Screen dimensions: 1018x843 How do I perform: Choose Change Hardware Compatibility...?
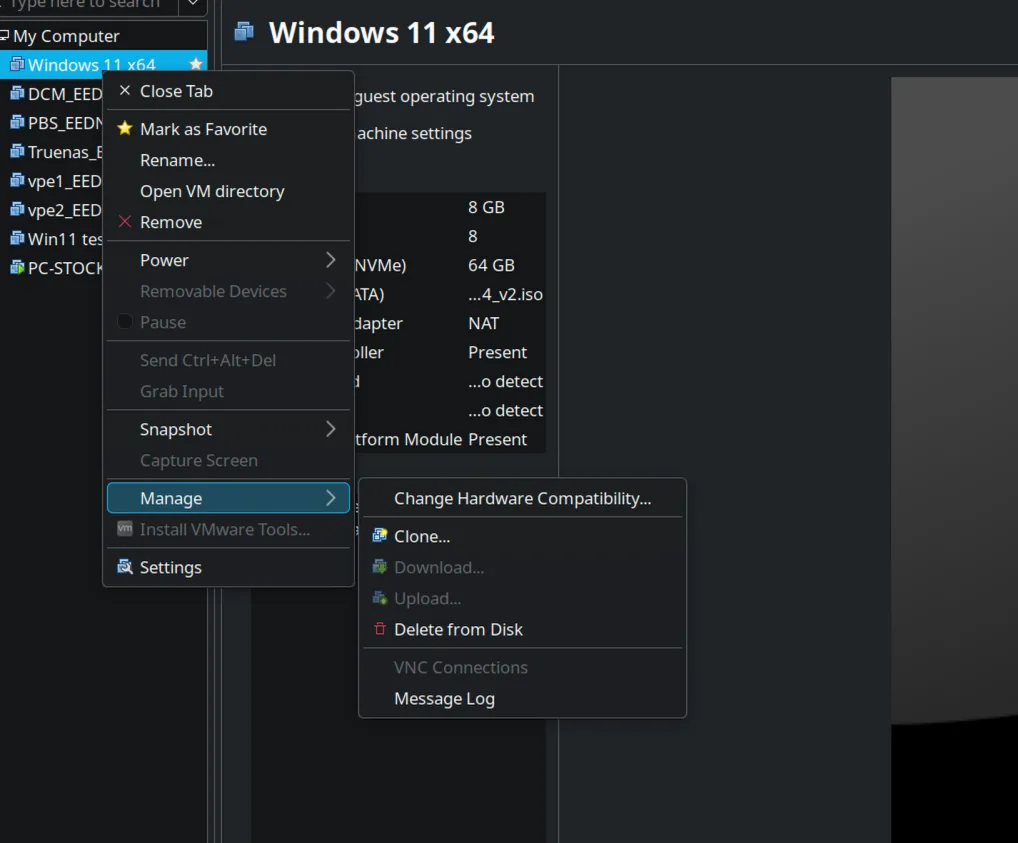click(523, 498)
